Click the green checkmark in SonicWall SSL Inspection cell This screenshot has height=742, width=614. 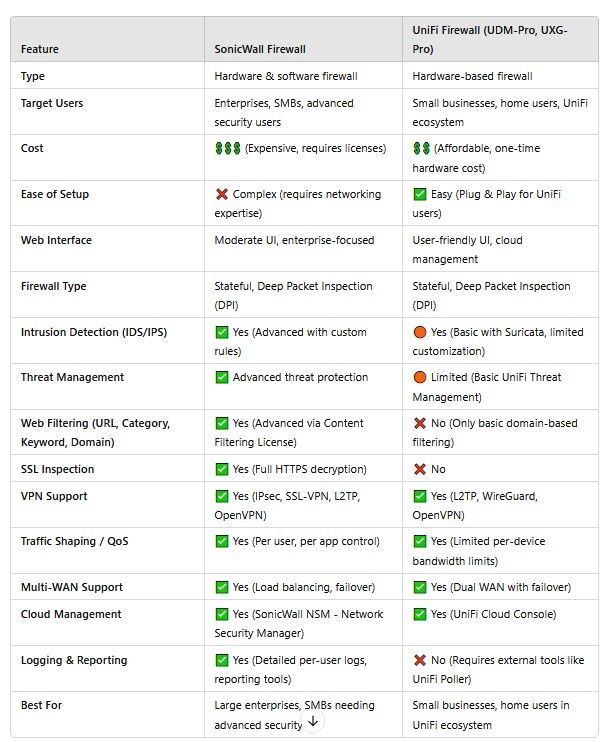point(222,469)
